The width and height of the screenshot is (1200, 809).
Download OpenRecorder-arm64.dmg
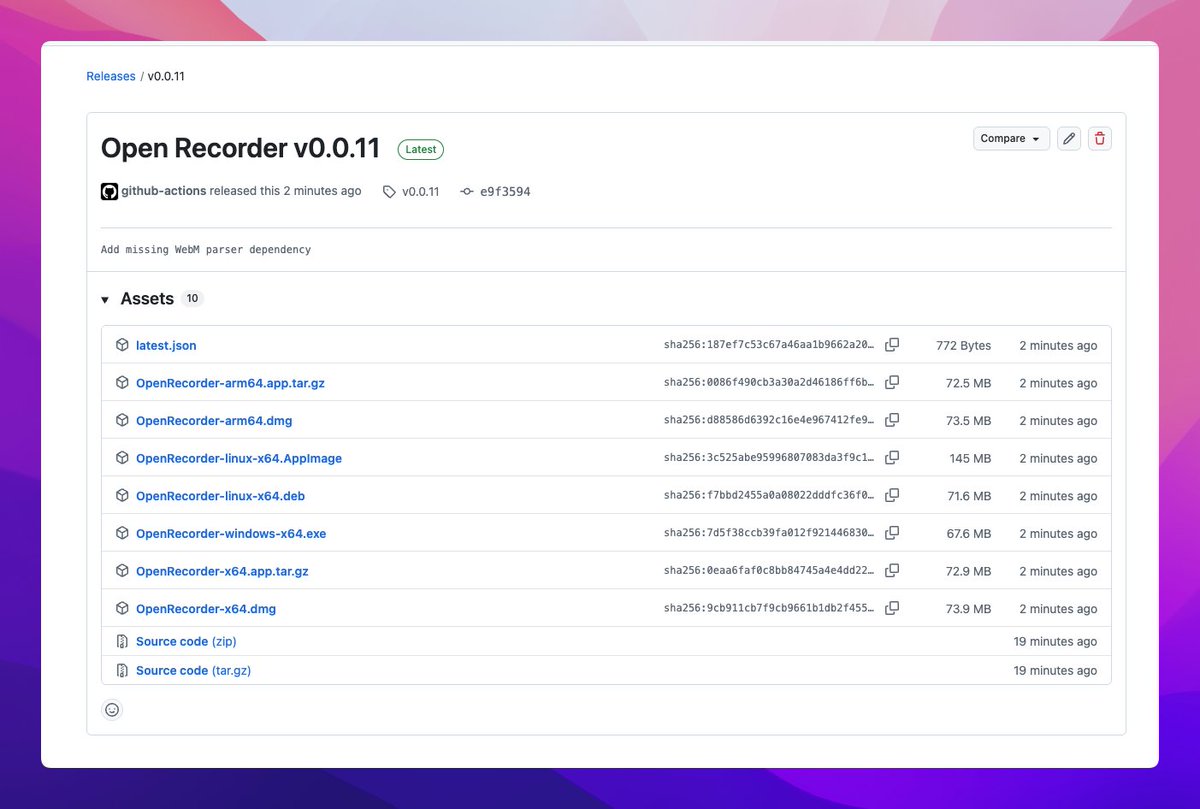(x=214, y=421)
